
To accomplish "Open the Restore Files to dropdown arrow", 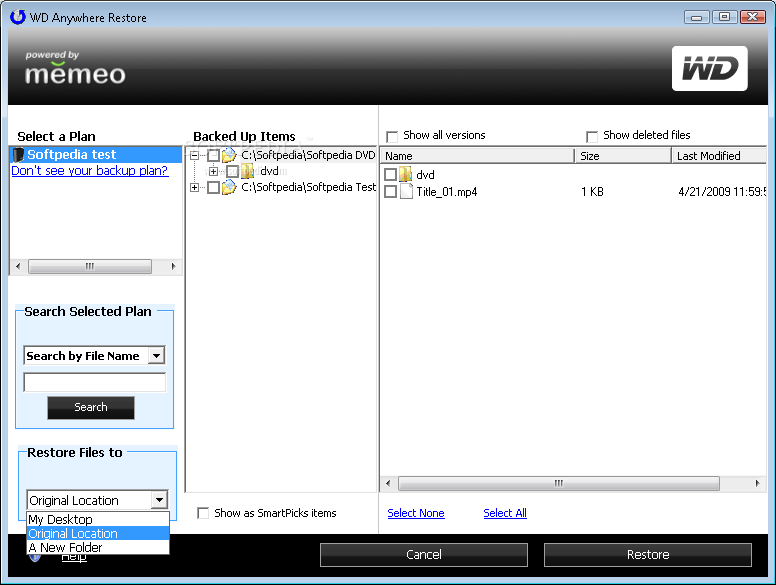I will coord(159,500).
